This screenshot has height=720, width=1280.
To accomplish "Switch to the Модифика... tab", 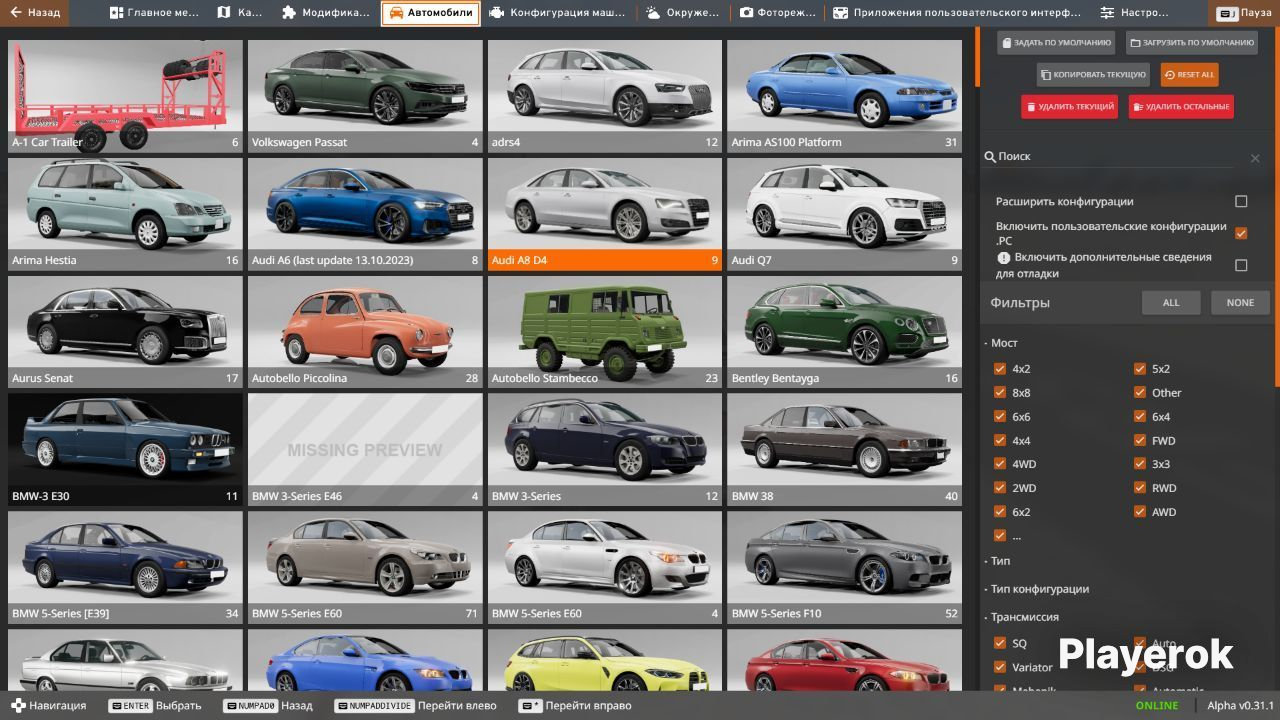I will 324,13.
